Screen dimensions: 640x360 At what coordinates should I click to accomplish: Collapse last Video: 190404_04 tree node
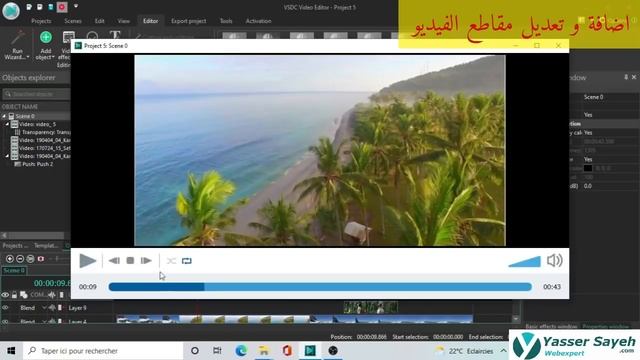coord(7,156)
